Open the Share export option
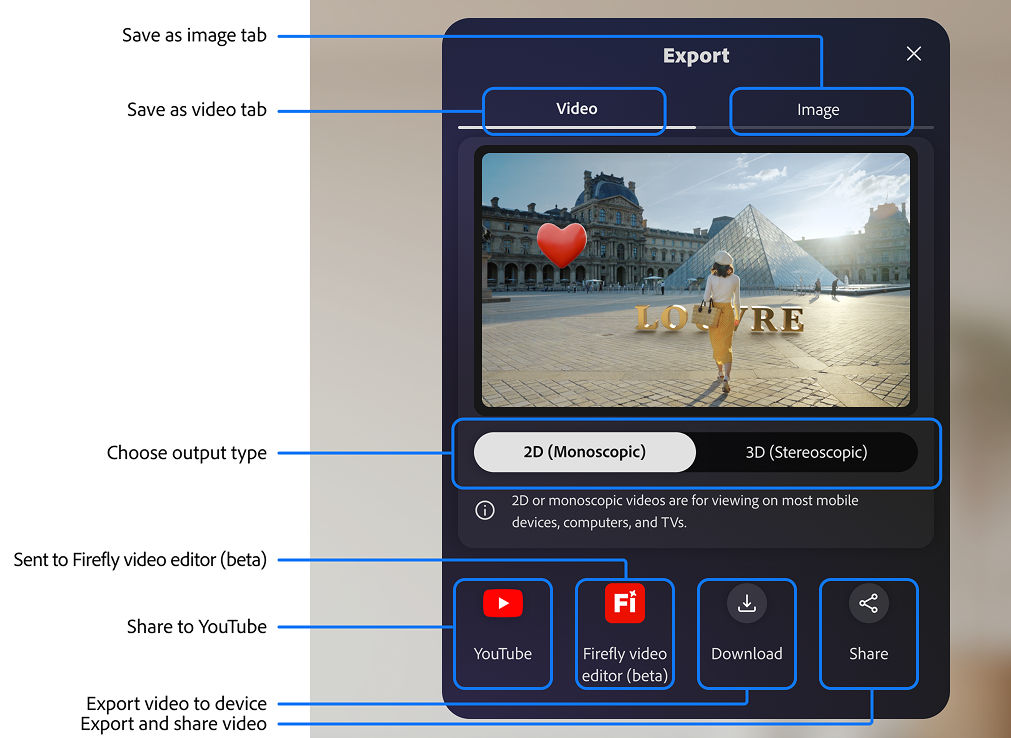1011x738 pixels. (868, 633)
